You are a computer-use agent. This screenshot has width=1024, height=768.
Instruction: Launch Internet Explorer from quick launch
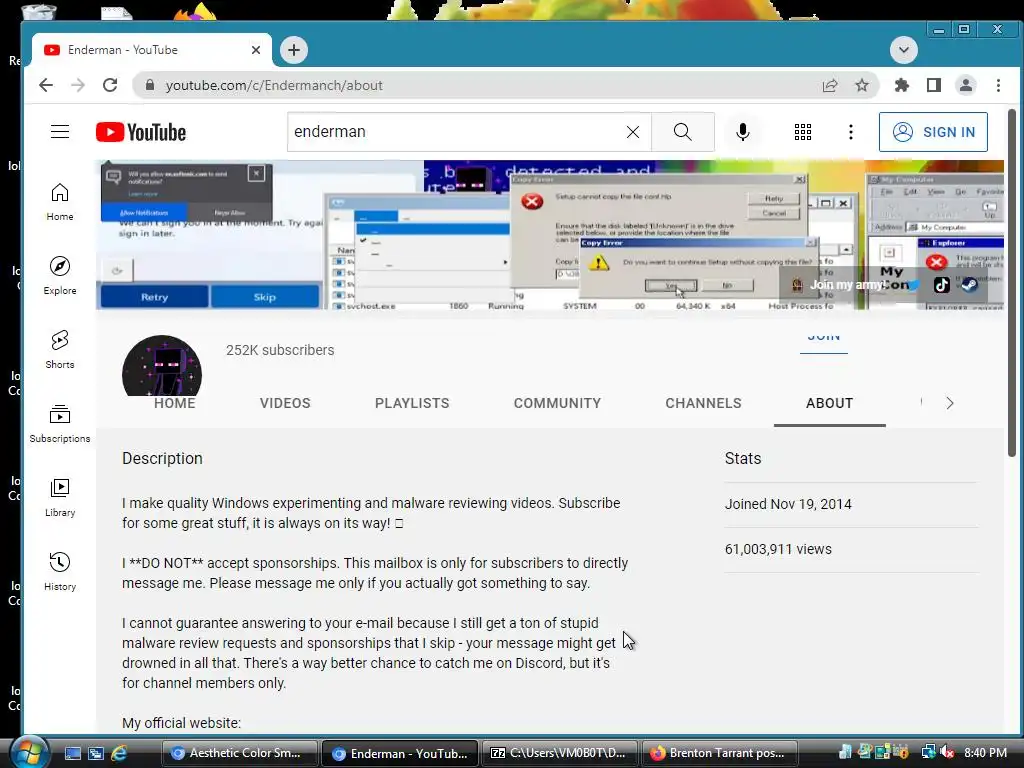point(119,753)
